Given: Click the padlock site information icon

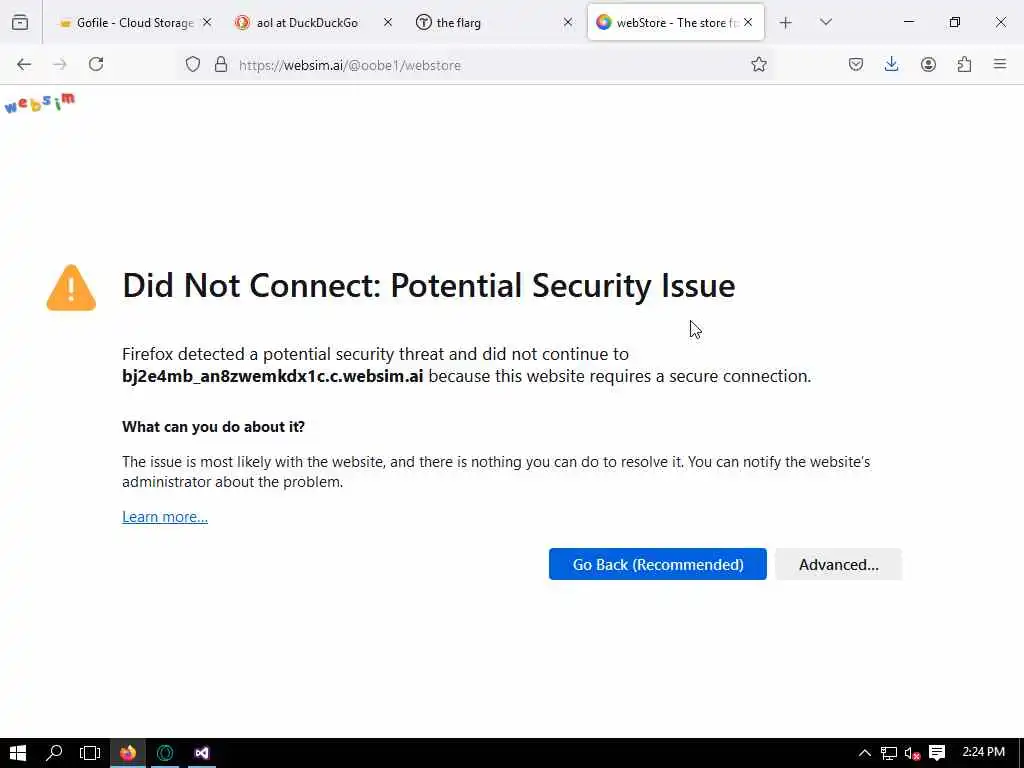Looking at the screenshot, I should pos(221,64).
